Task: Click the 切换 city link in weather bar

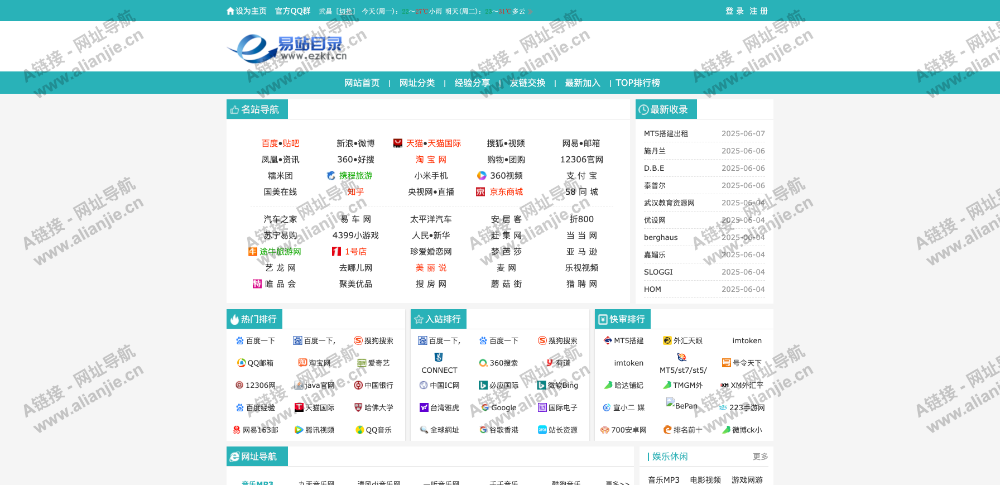Action: (346, 11)
